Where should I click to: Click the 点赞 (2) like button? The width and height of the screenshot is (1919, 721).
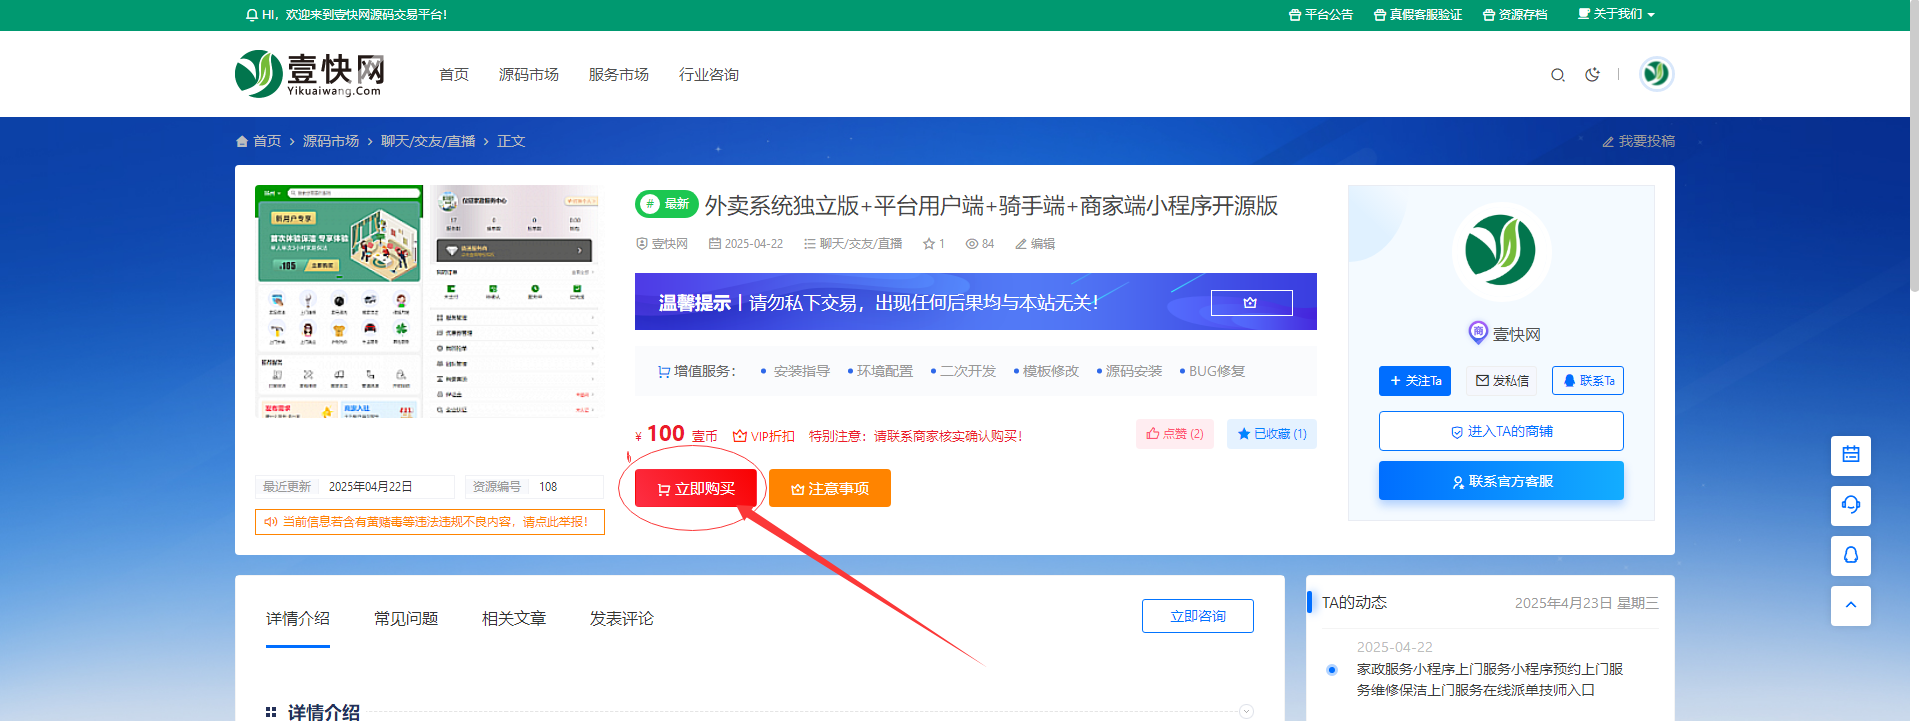pos(1175,434)
